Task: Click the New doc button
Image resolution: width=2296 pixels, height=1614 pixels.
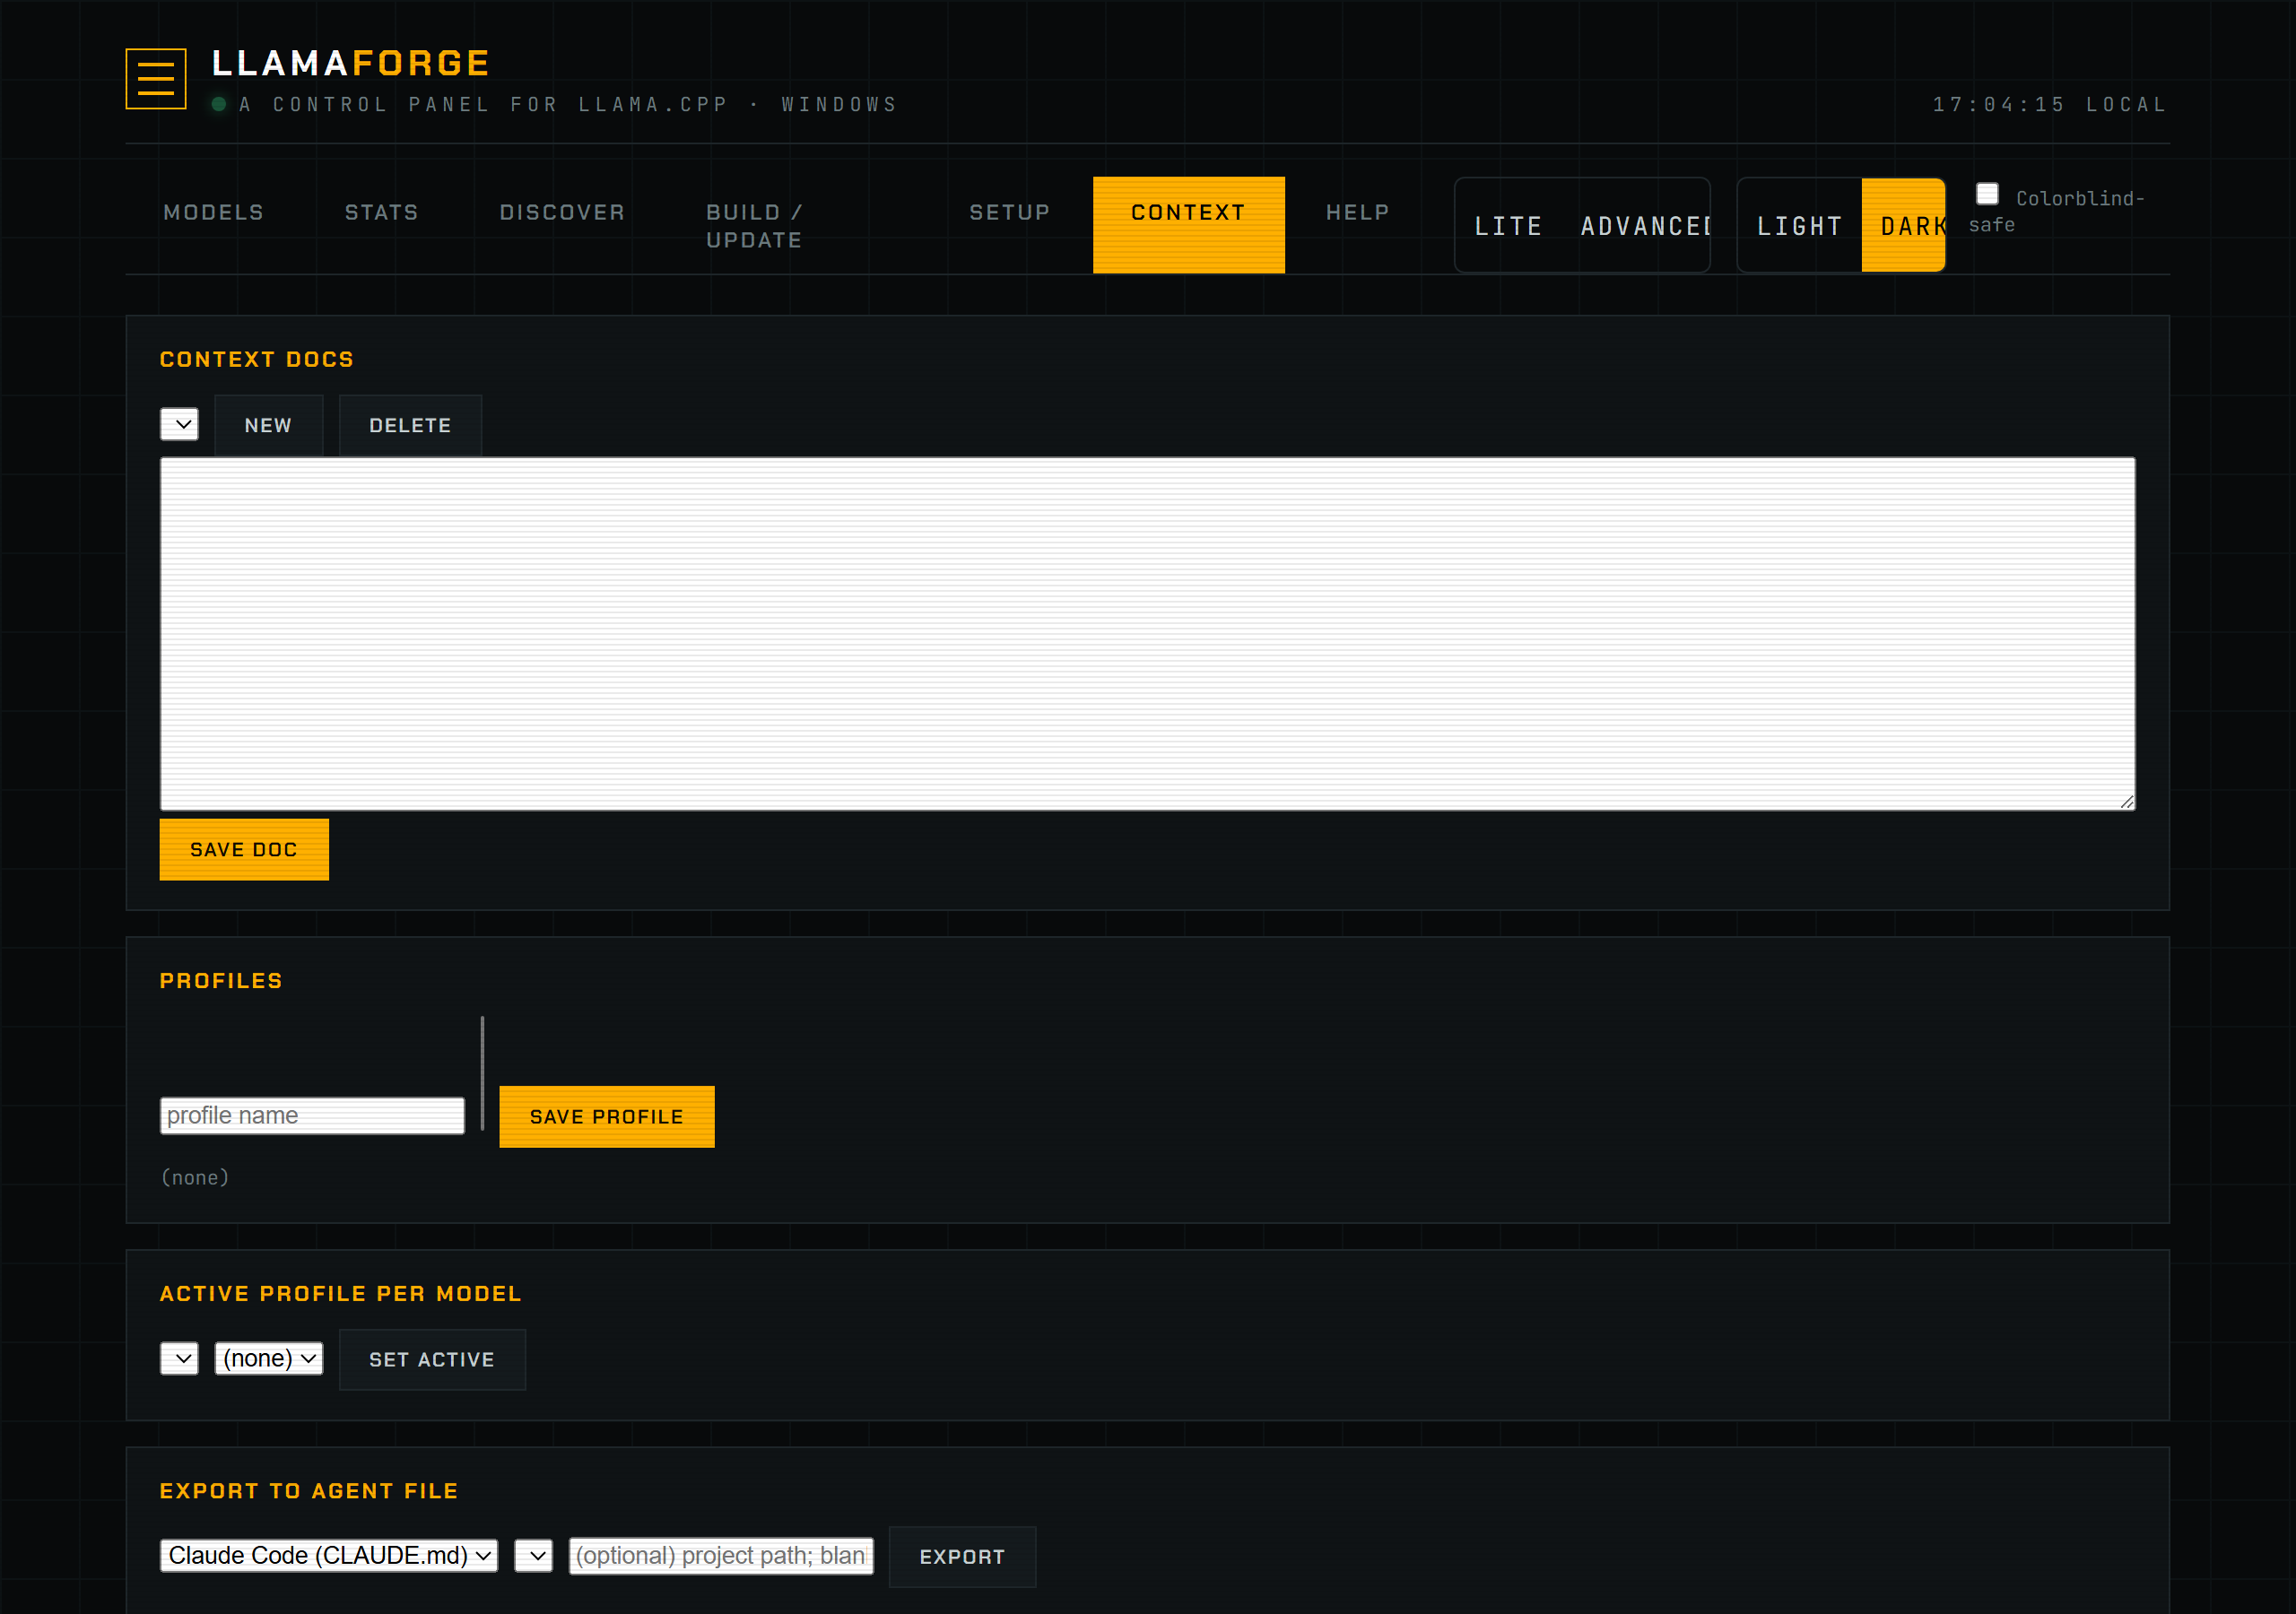Action: click(x=269, y=426)
